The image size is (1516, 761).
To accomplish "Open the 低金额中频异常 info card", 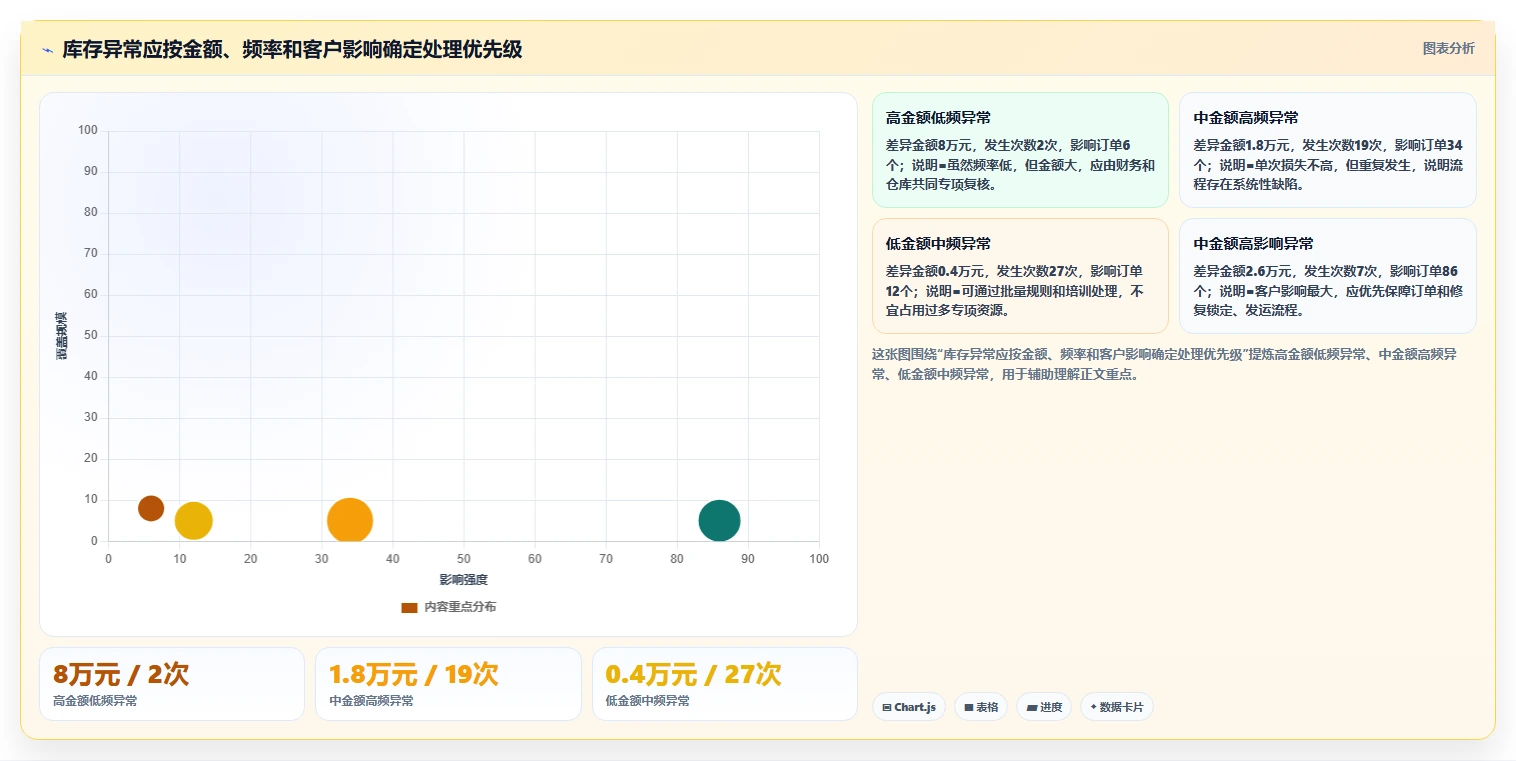I will [1020, 276].
